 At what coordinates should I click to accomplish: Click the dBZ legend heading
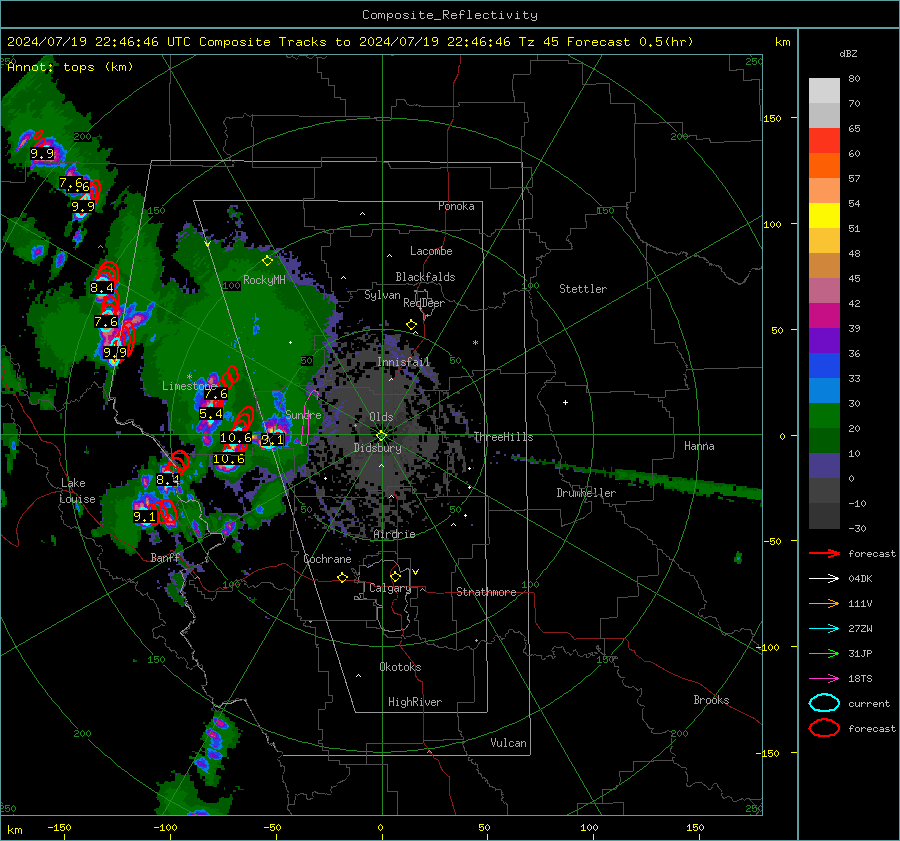[848, 53]
